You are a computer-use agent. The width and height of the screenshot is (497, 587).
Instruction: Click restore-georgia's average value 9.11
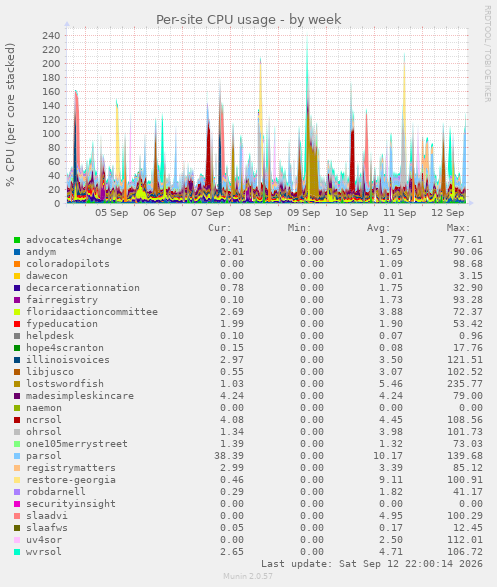click(391, 480)
